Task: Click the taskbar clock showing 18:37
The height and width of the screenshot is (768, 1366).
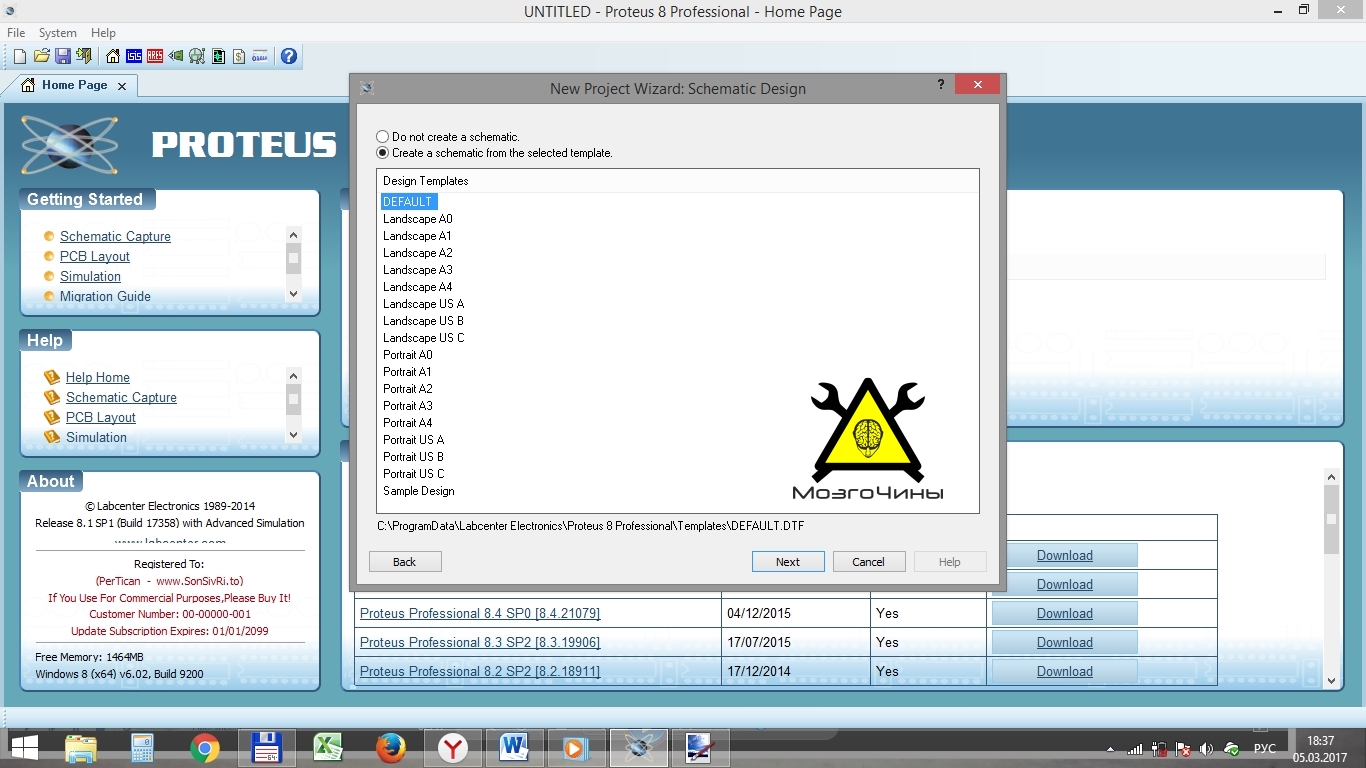Action: click(1320, 741)
